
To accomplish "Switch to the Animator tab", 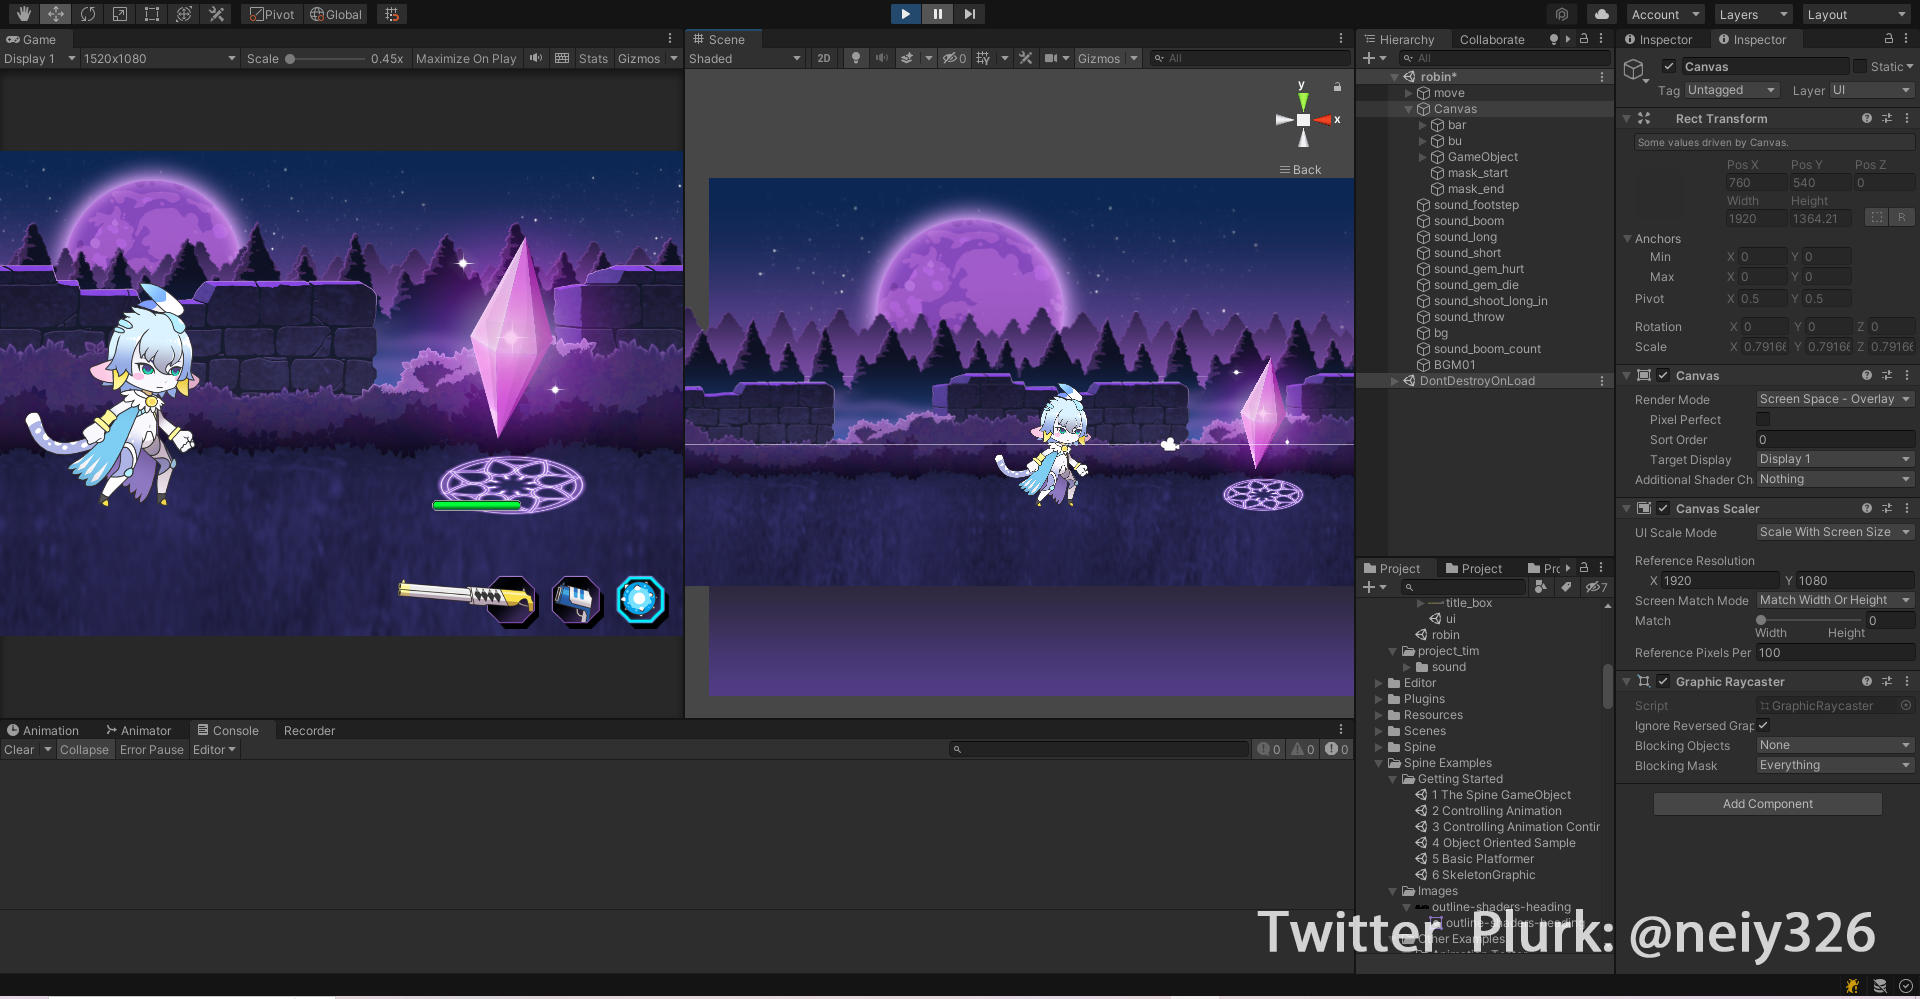I will pyautogui.click(x=138, y=730).
